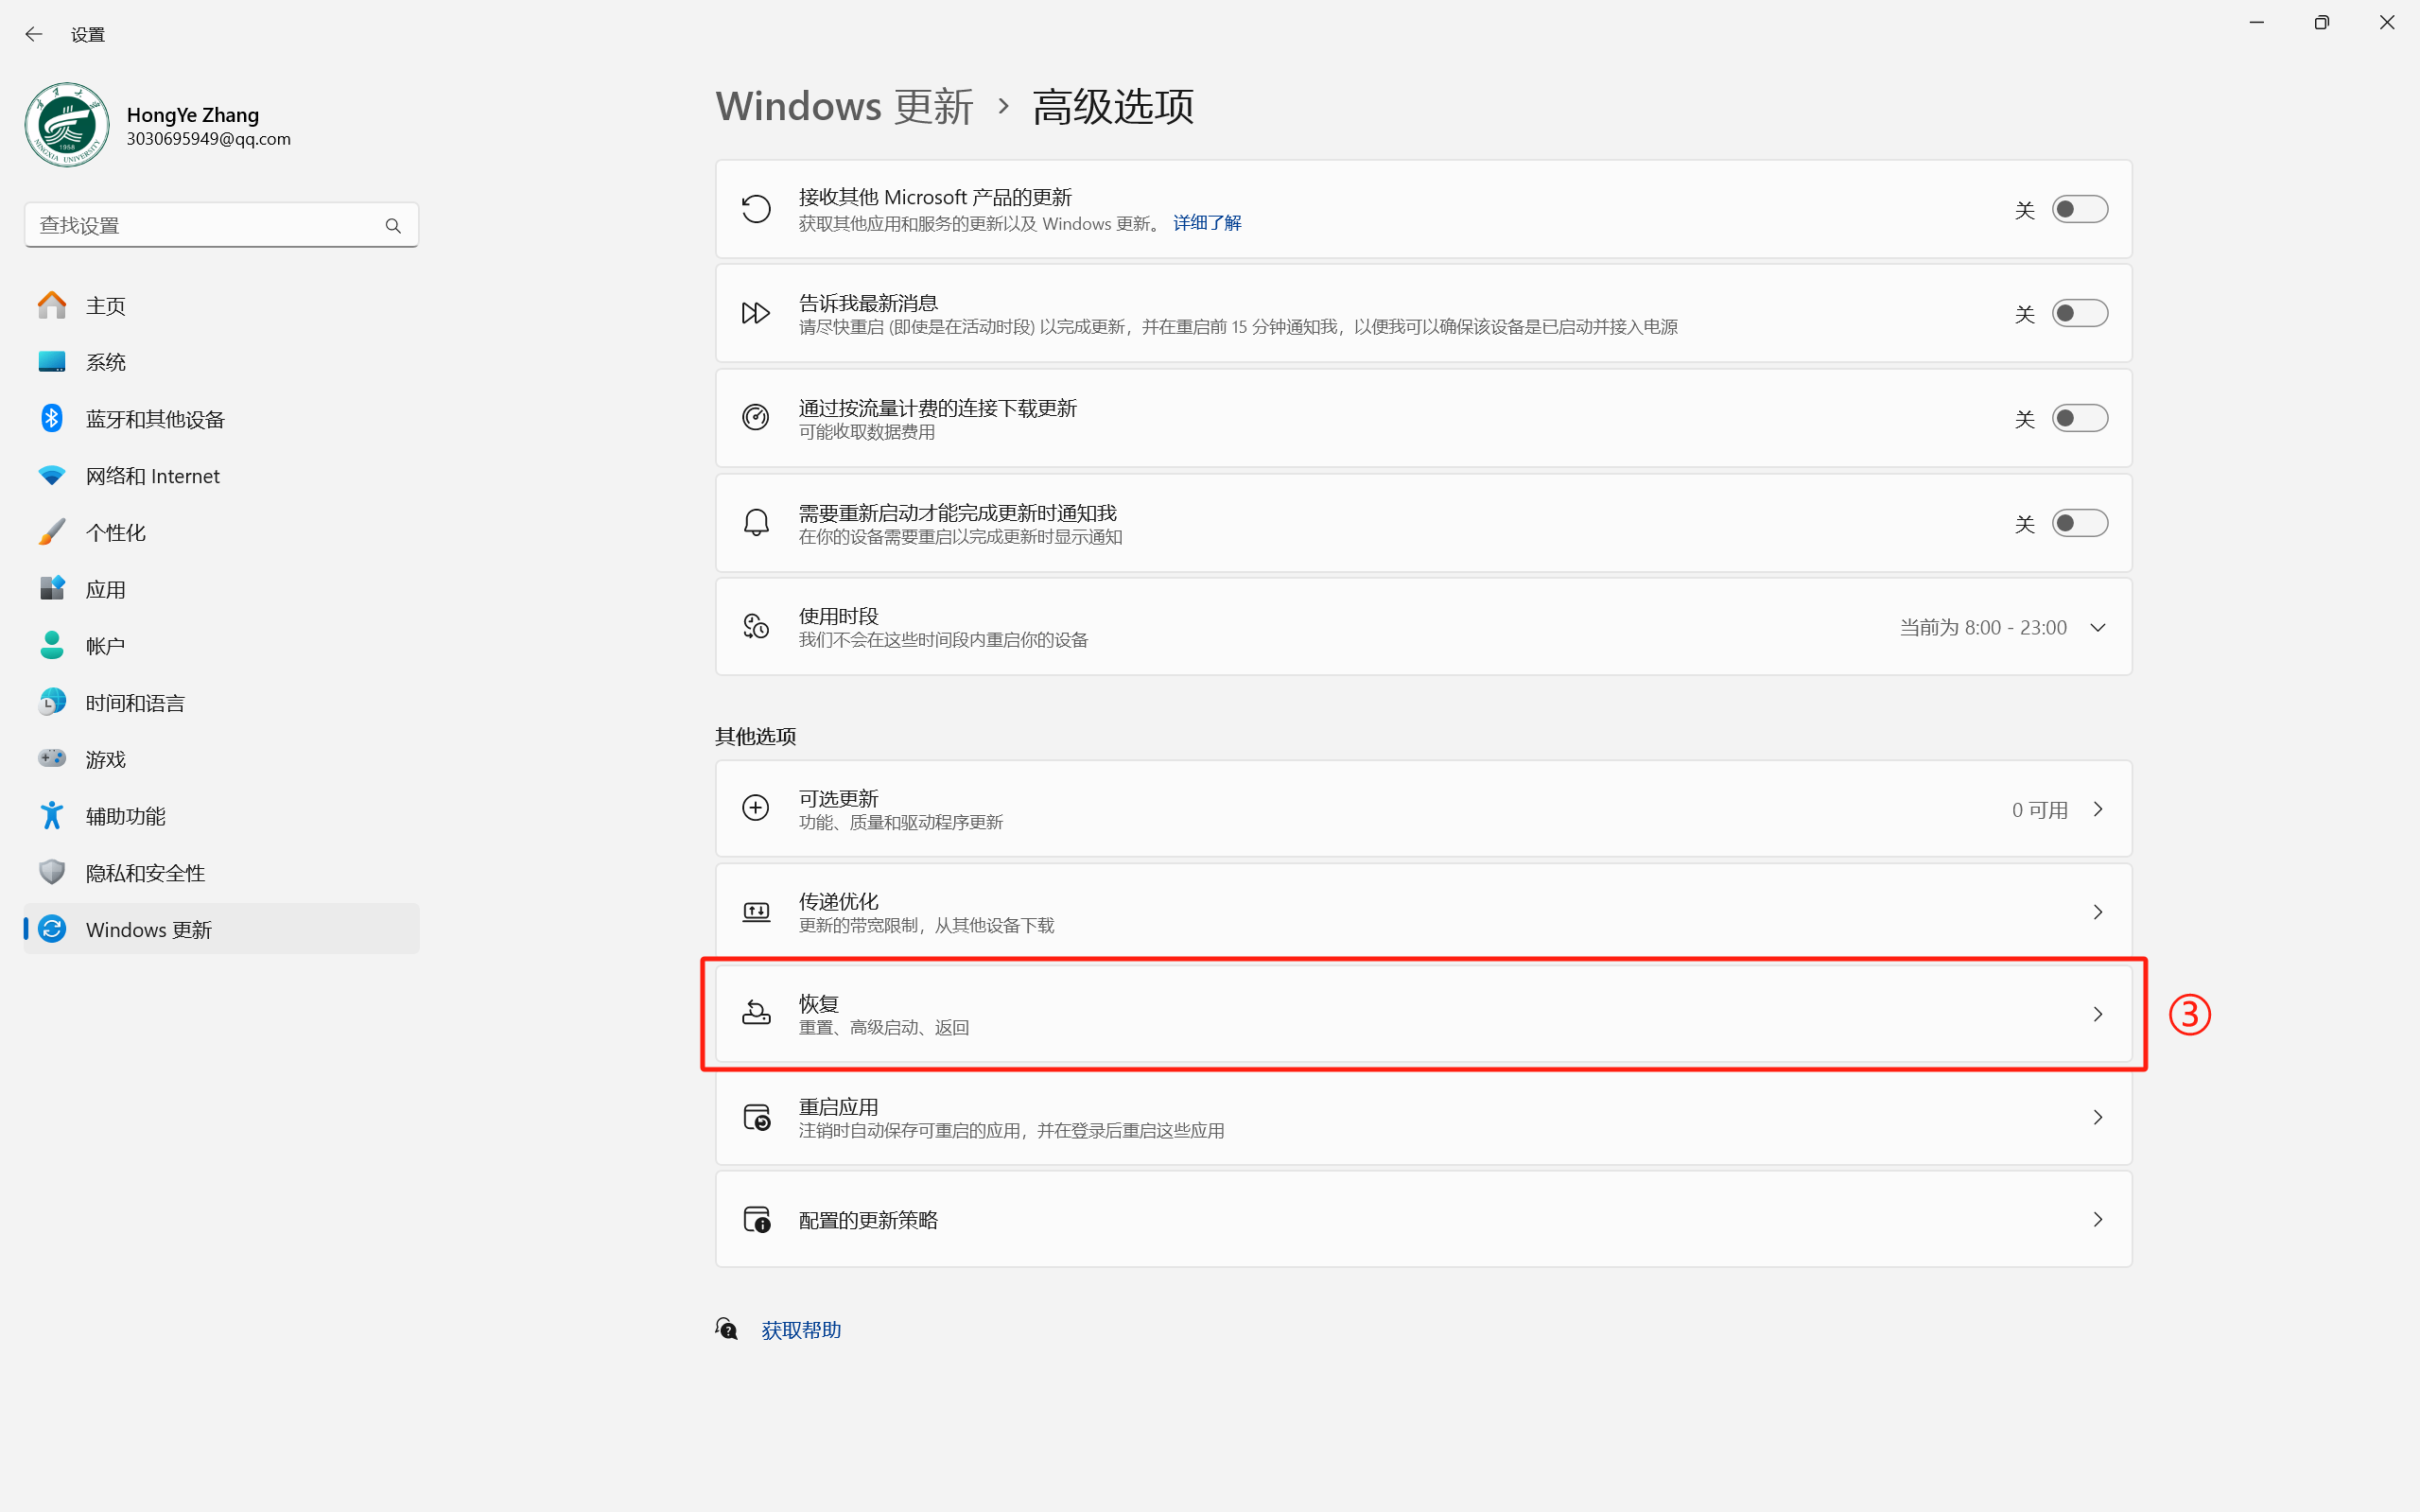Click the back arrow icon in title bar
The image size is (2420, 1512).
[x=34, y=34]
